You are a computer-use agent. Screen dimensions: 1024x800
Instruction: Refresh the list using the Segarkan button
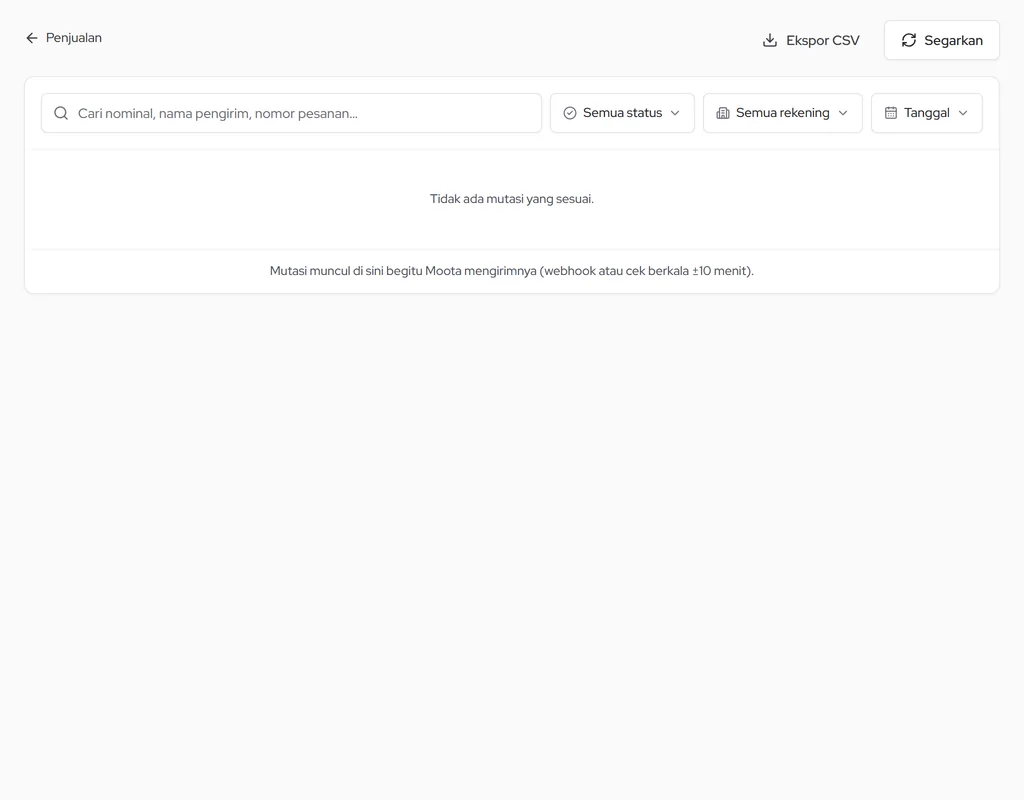(942, 40)
